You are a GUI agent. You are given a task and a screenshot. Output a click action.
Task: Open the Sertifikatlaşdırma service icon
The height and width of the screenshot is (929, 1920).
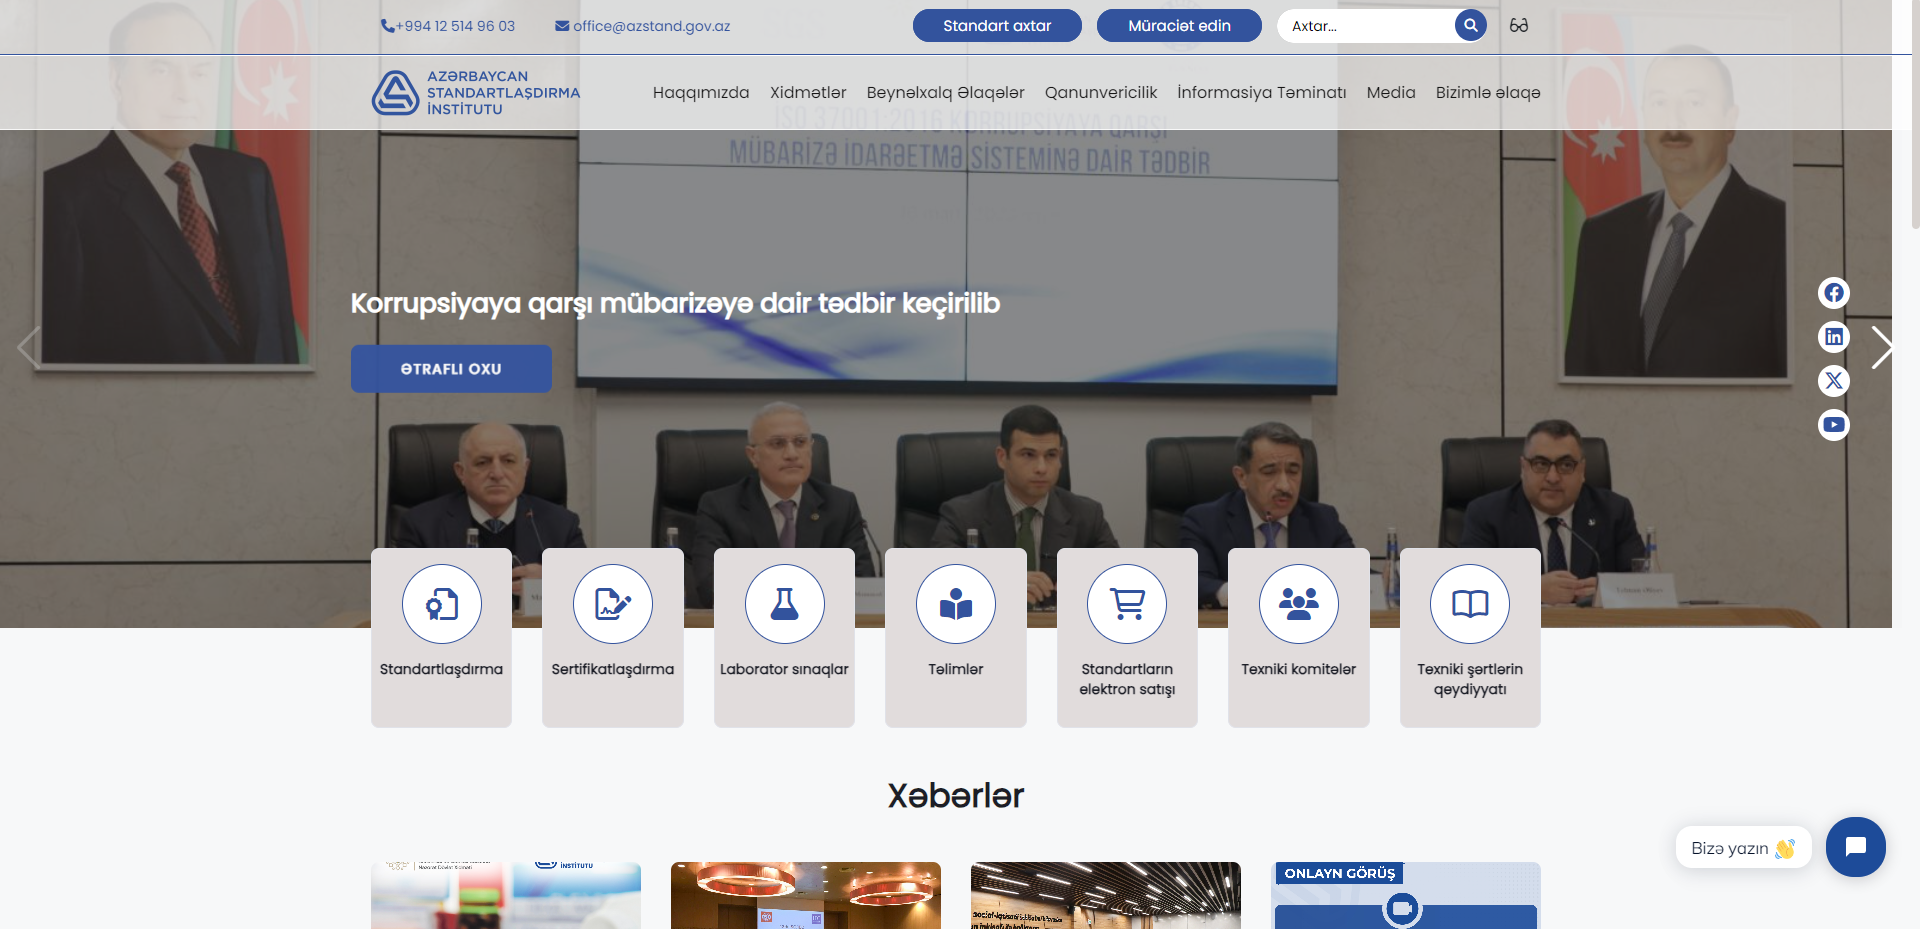click(x=613, y=604)
